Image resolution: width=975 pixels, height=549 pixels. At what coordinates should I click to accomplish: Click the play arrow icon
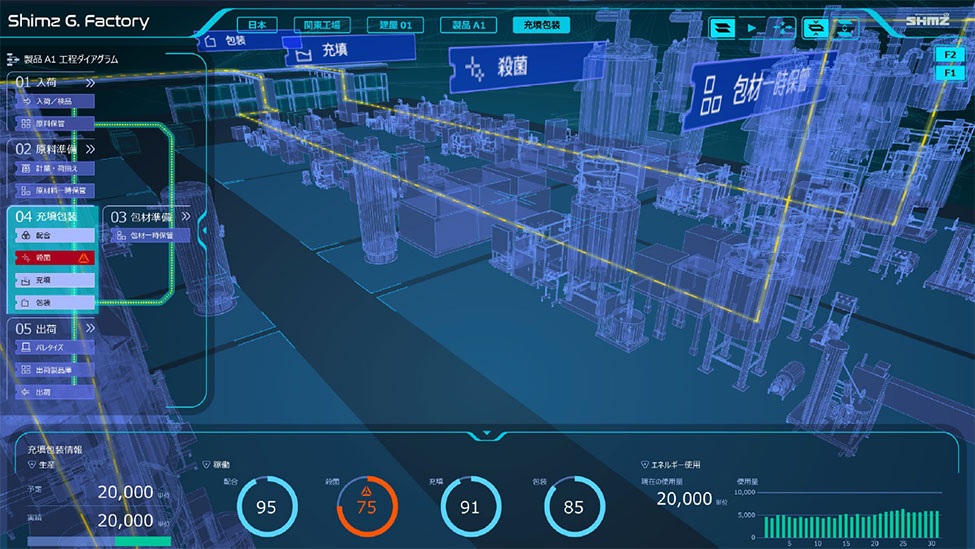(x=751, y=28)
